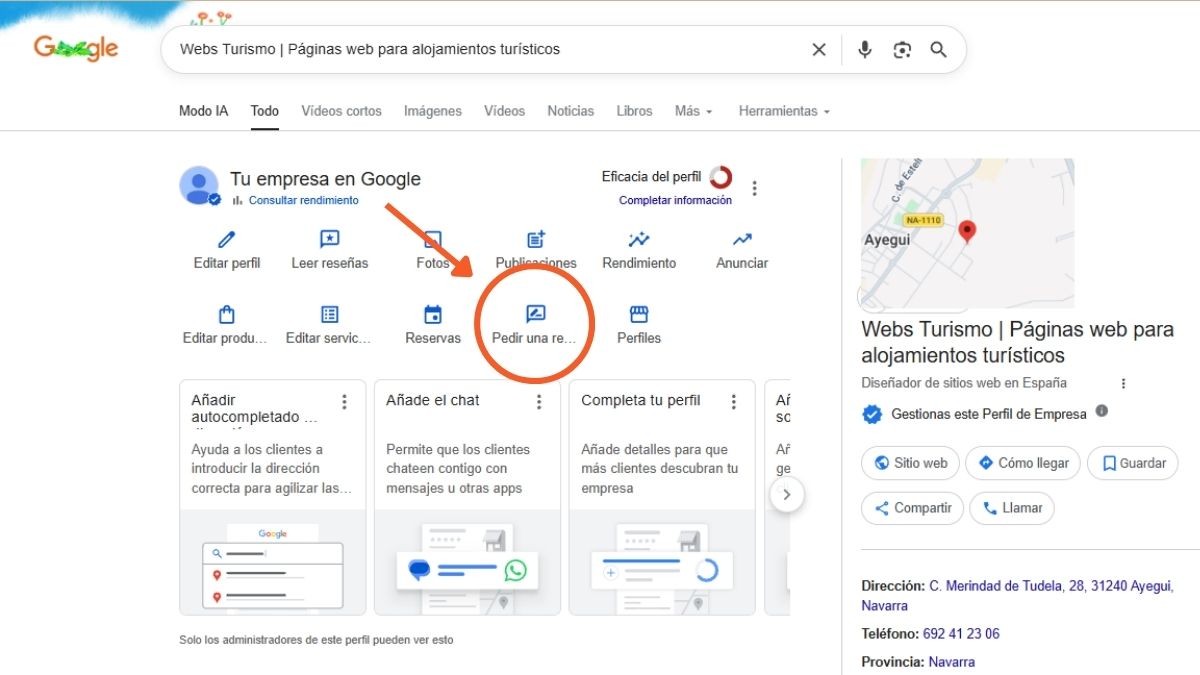Advance the suggestions carousel with right arrow

click(x=787, y=494)
